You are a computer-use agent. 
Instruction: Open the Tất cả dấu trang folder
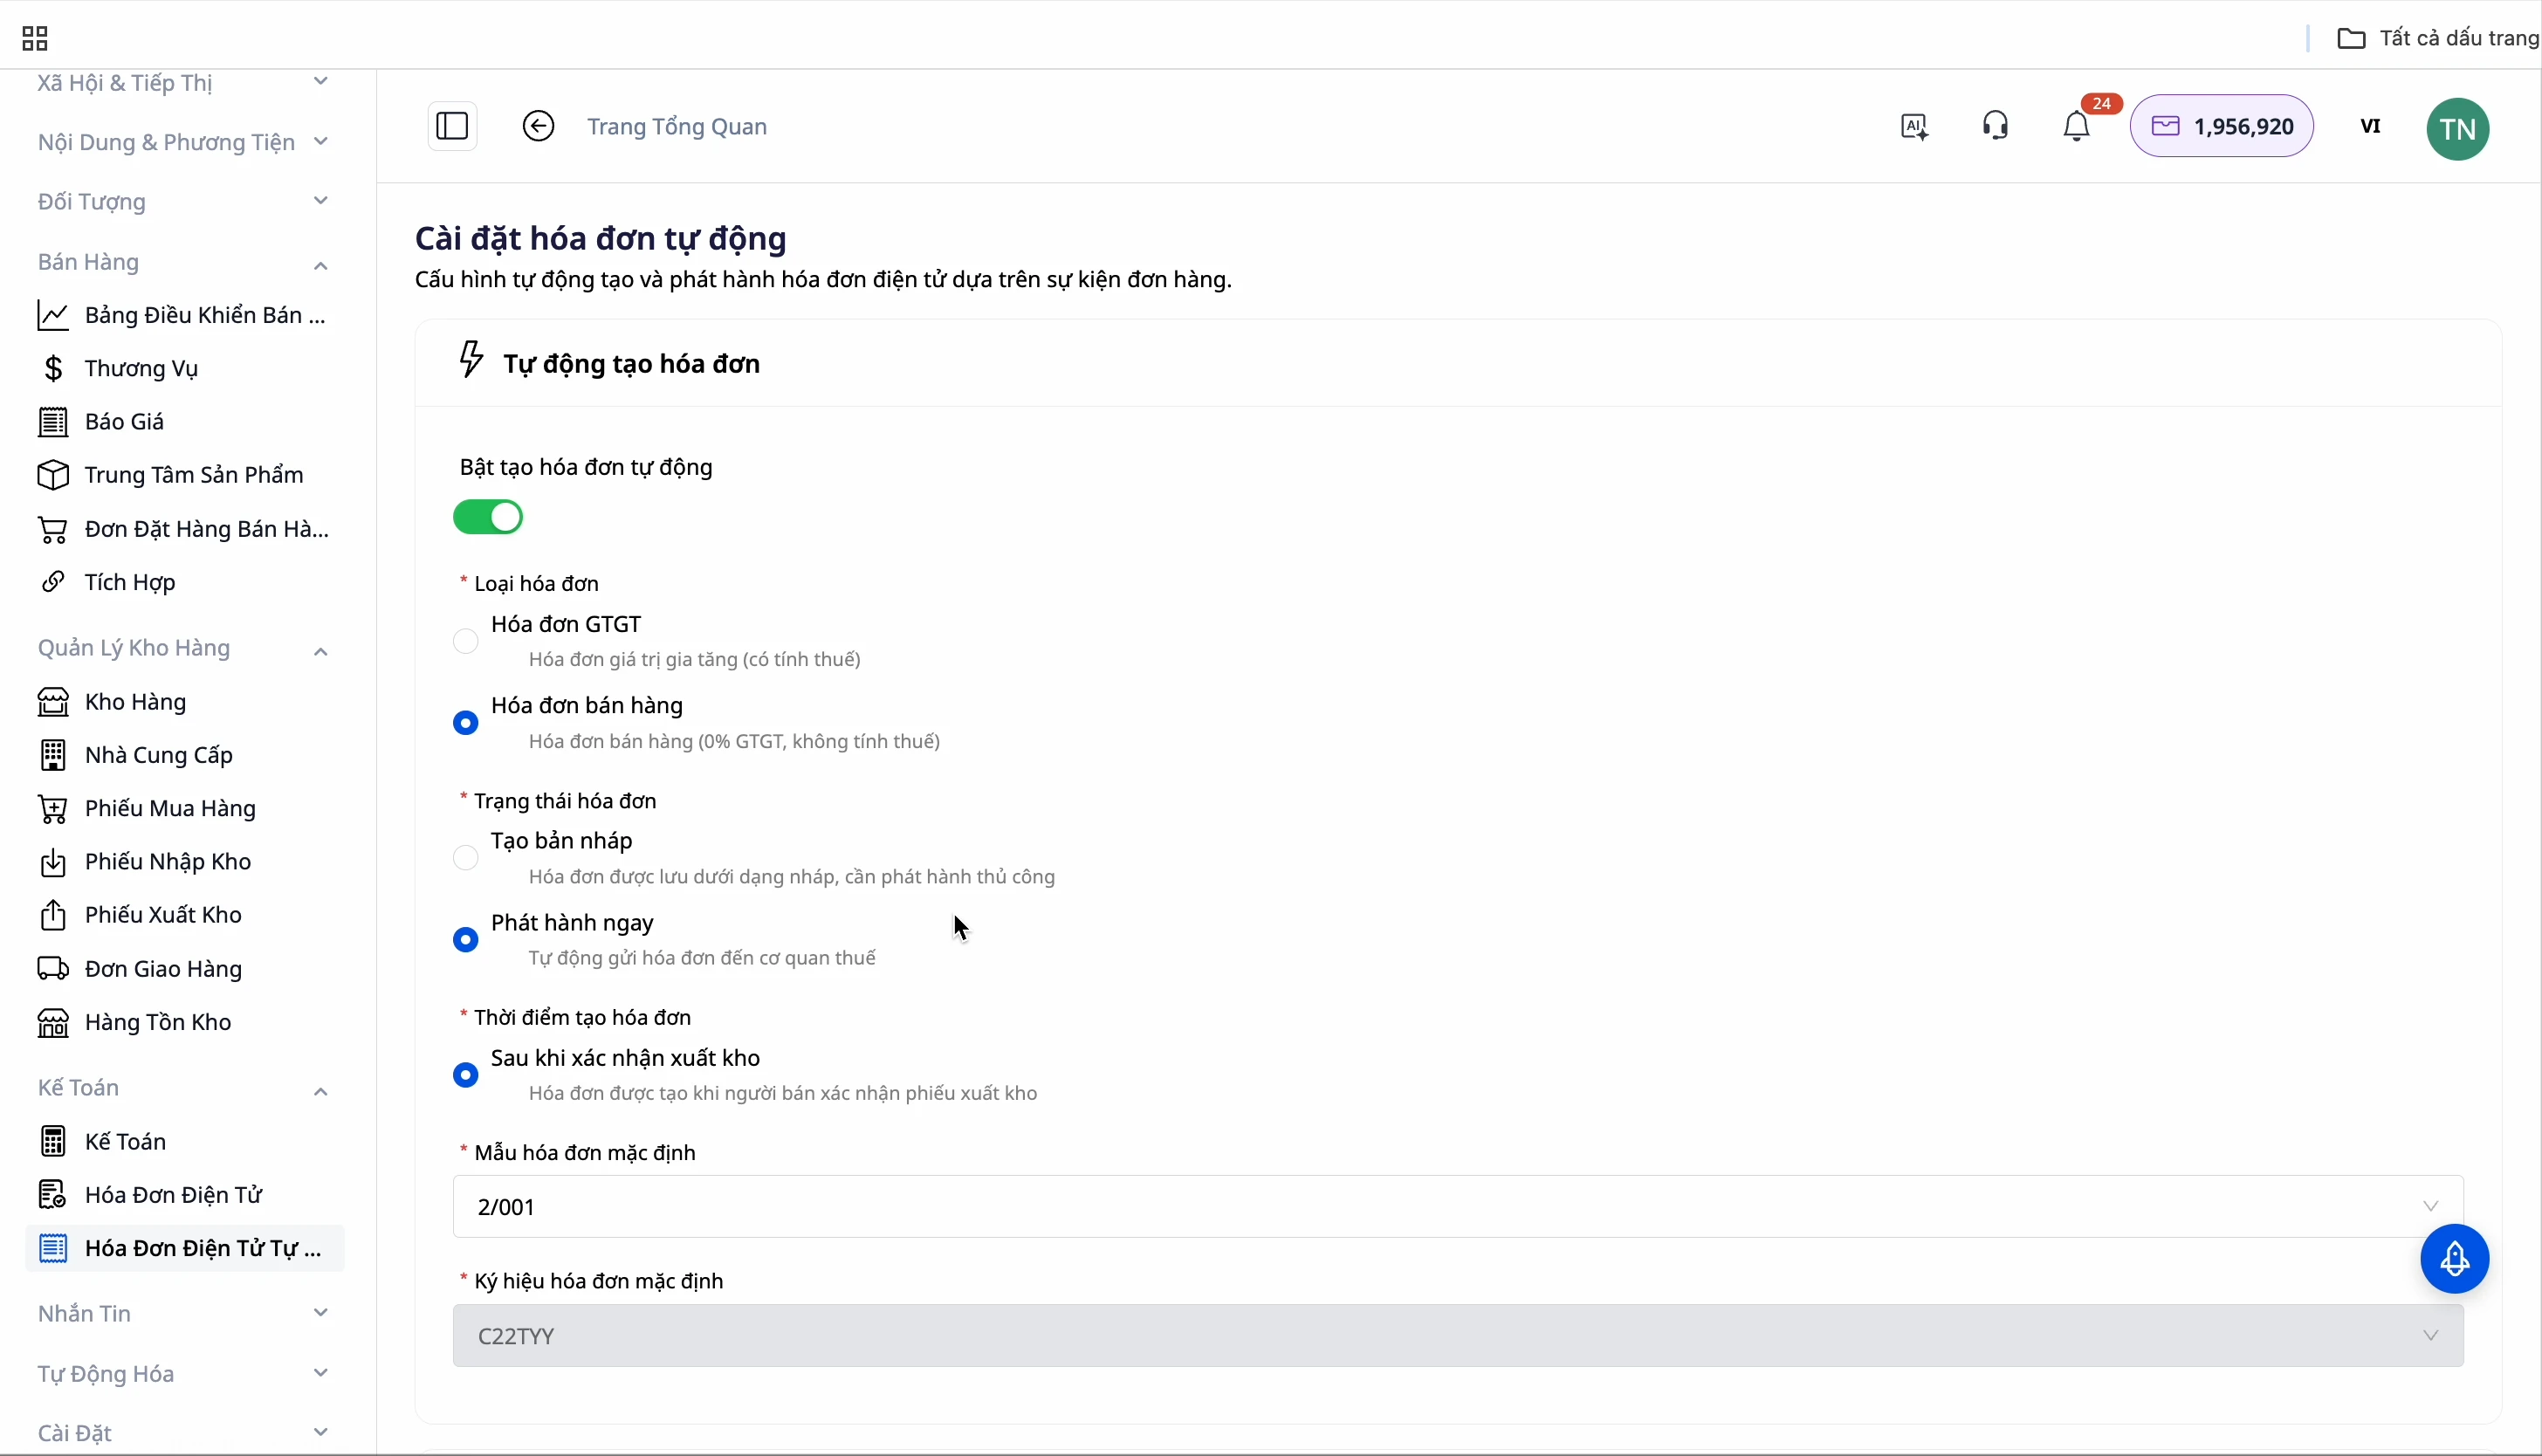click(x=2437, y=38)
